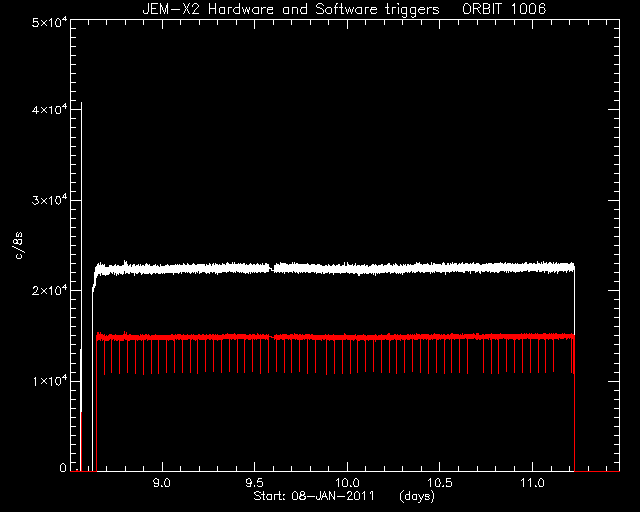Click the small gap in white curve near 9.6
640x512 pixels.
pyautogui.click(x=272, y=268)
